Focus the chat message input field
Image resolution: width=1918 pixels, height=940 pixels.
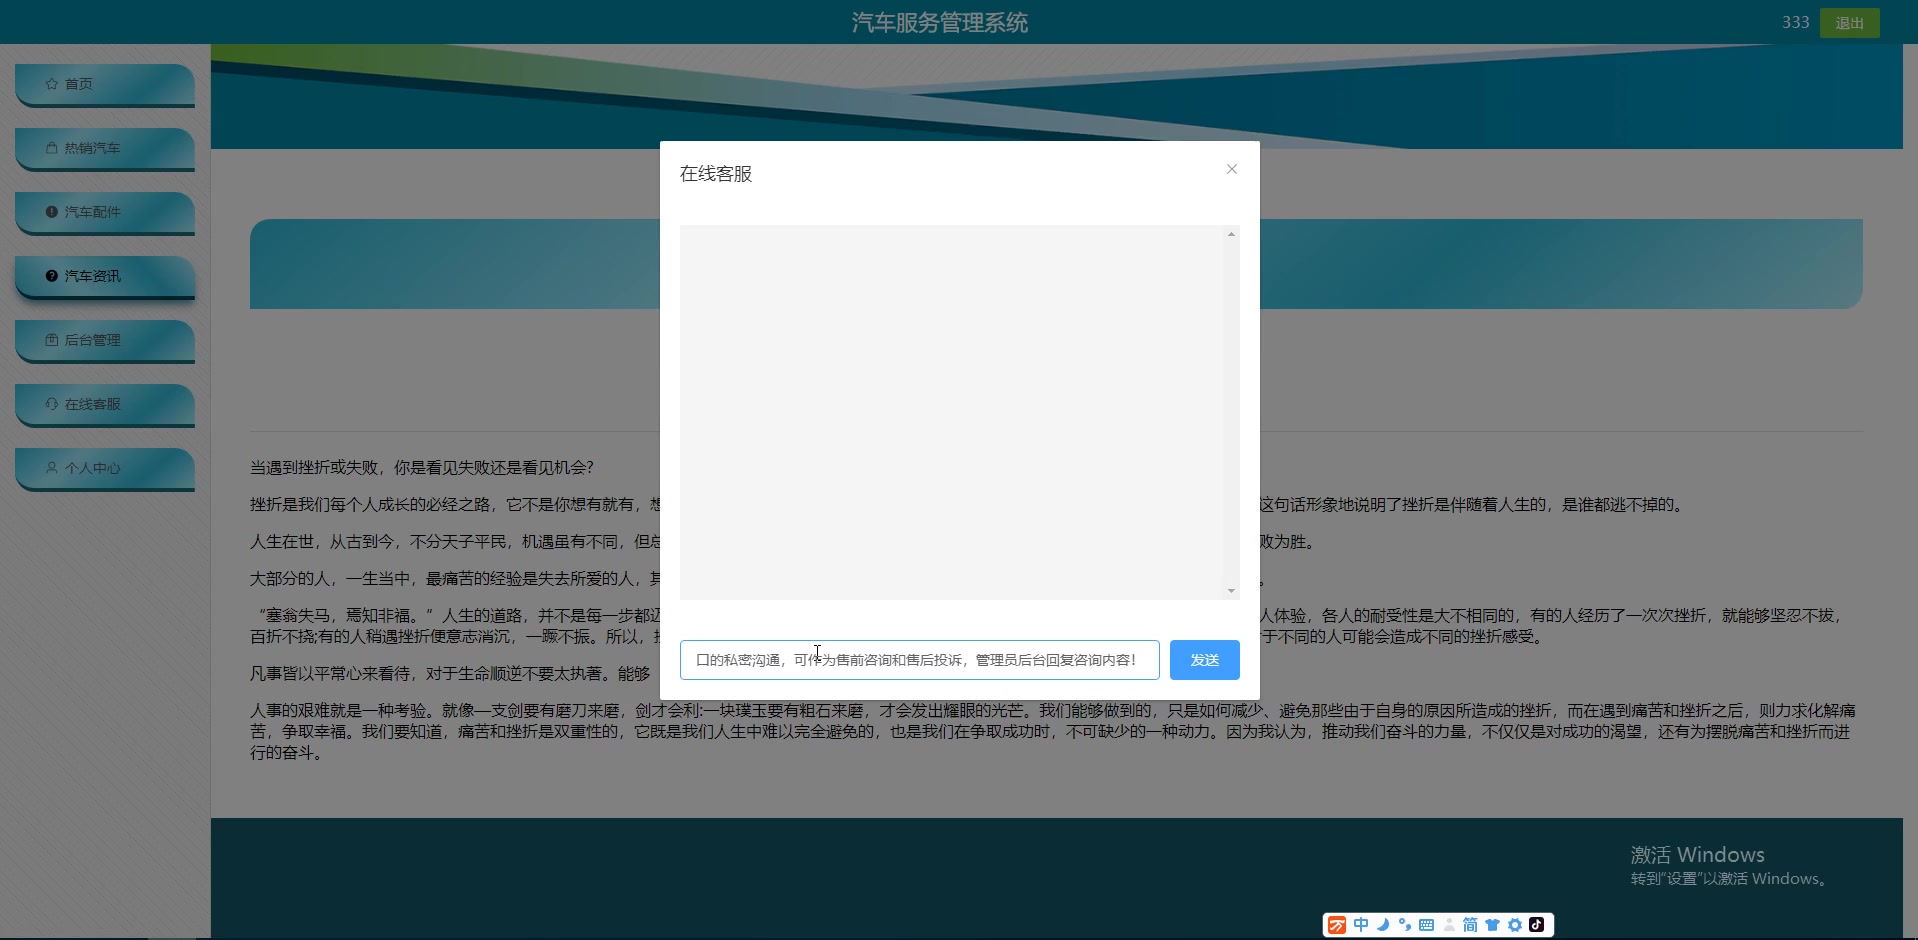click(920, 660)
